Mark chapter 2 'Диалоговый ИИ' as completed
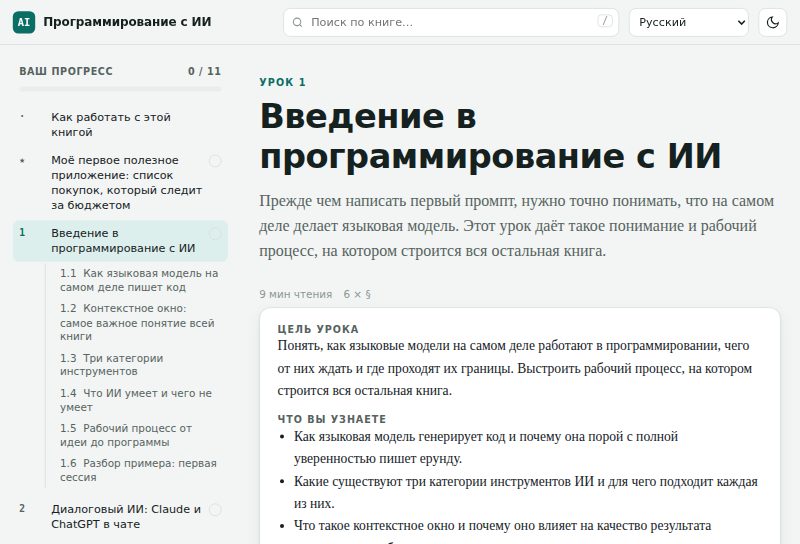 [215, 509]
